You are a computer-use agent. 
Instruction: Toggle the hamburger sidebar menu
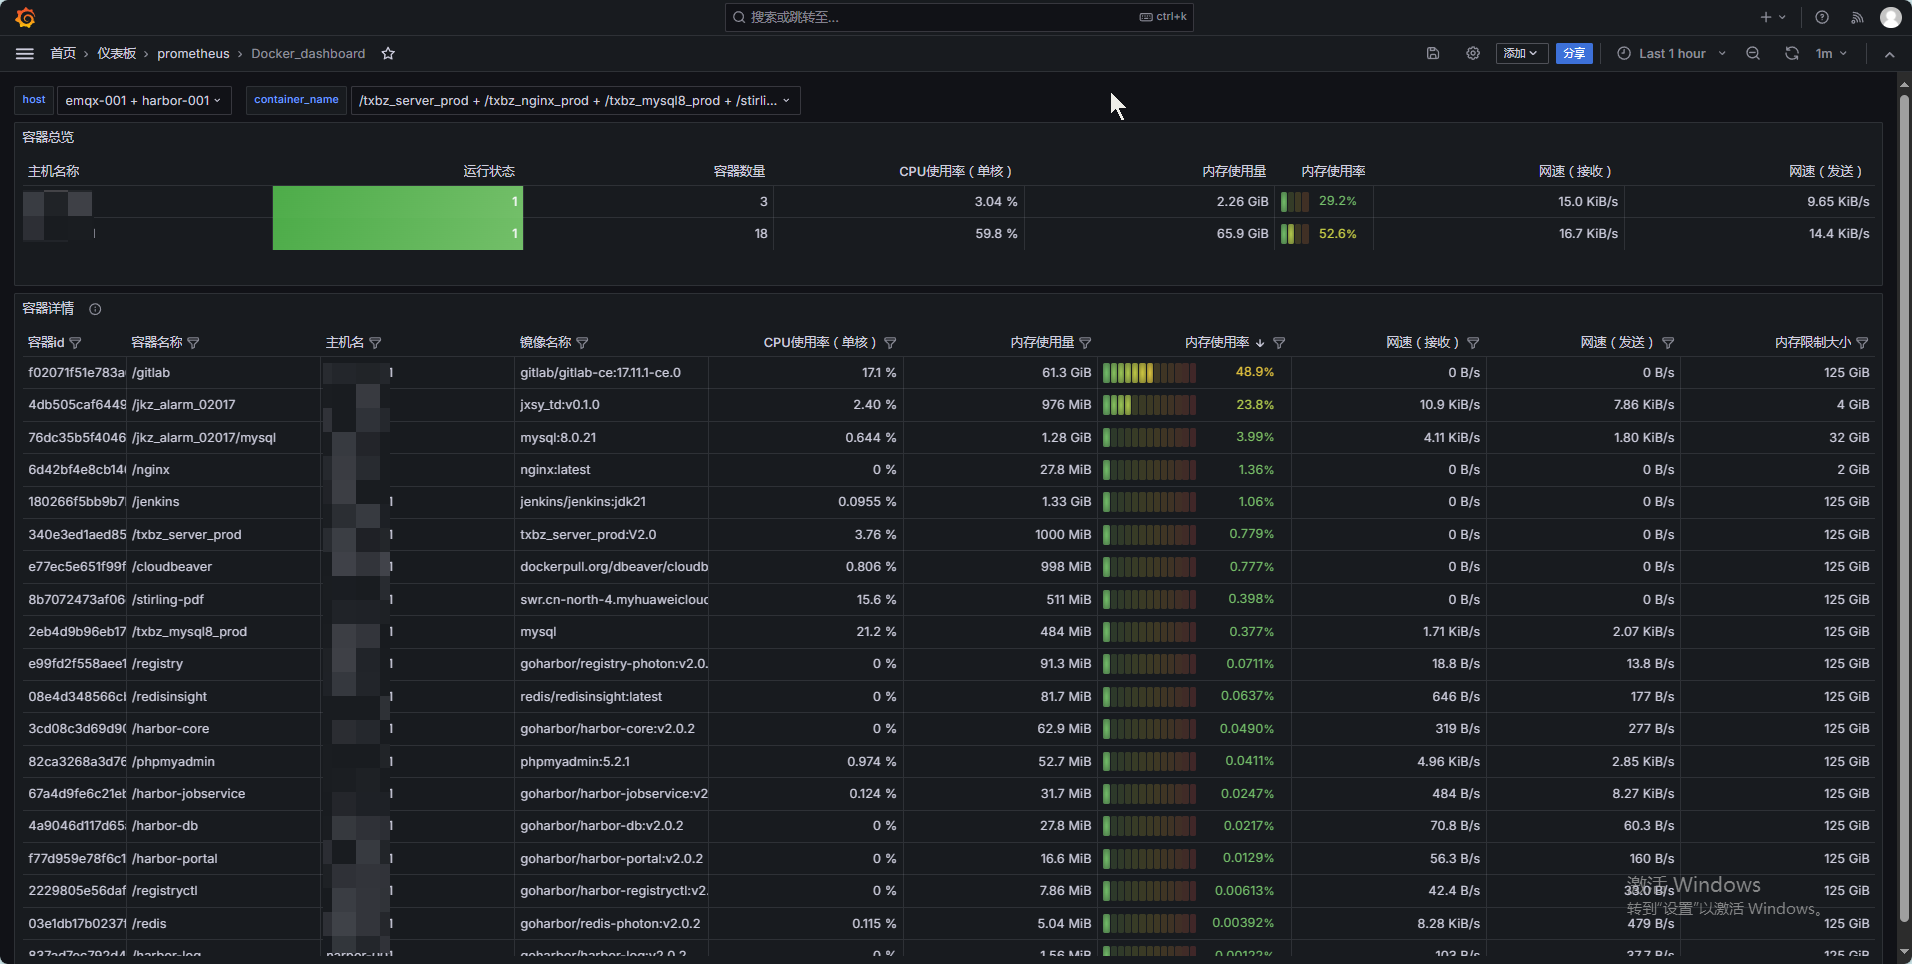(x=25, y=54)
